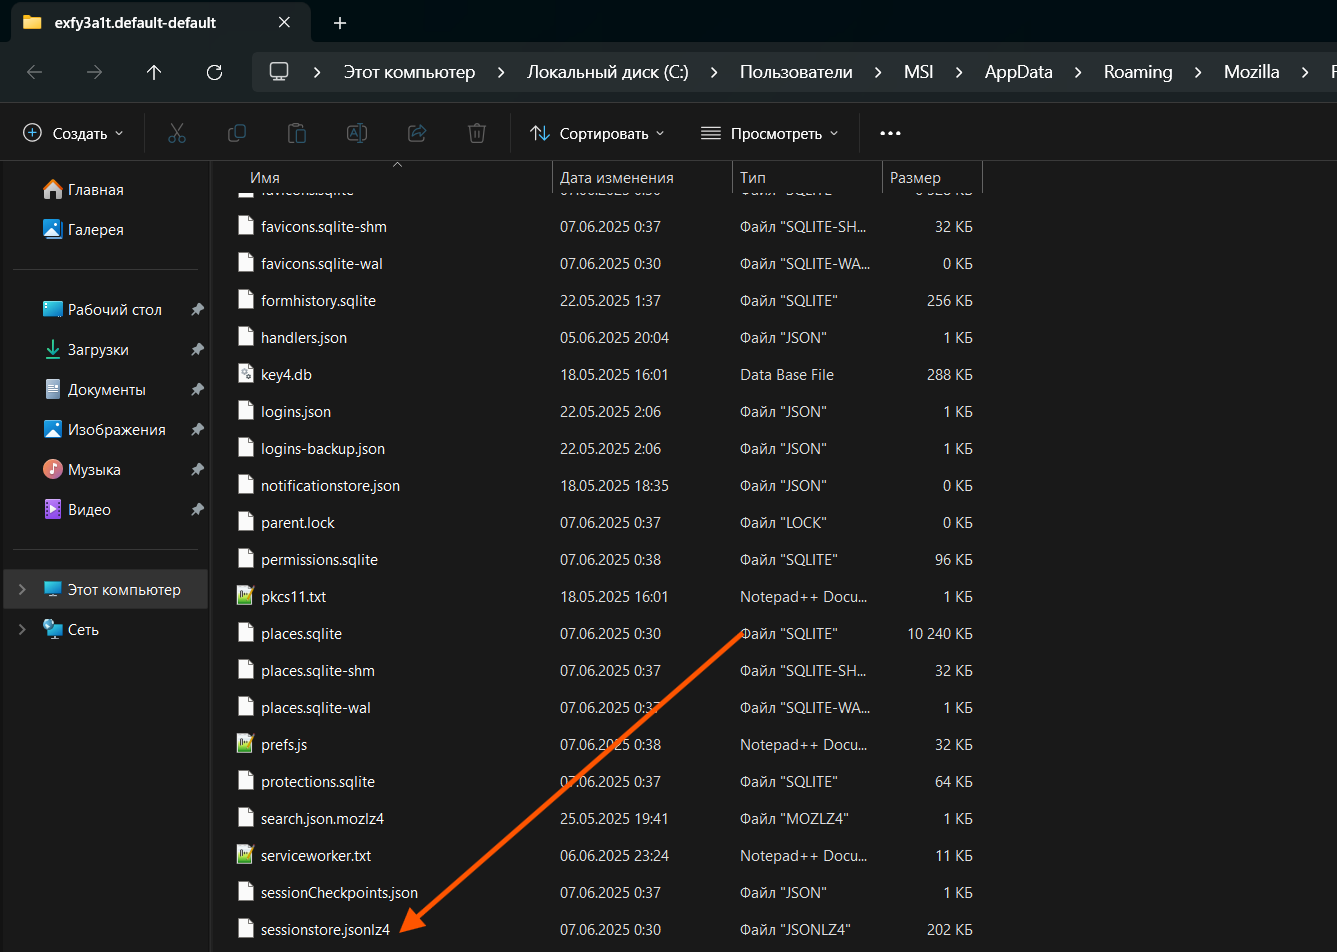Expand the Этот компьютер tree node
1337x952 pixels.
point(22,590)
